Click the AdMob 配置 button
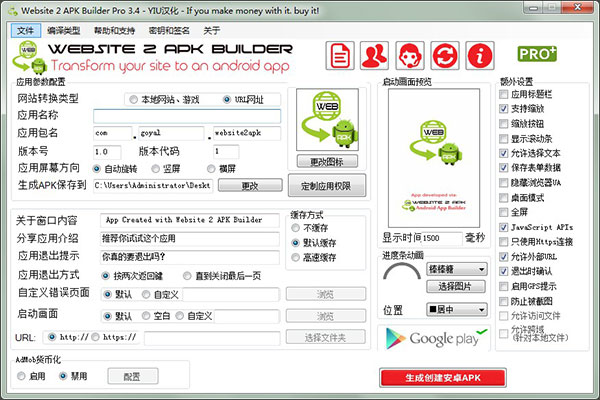The width and height of the screenshot is (600, 400). click(x=132, y=376)
